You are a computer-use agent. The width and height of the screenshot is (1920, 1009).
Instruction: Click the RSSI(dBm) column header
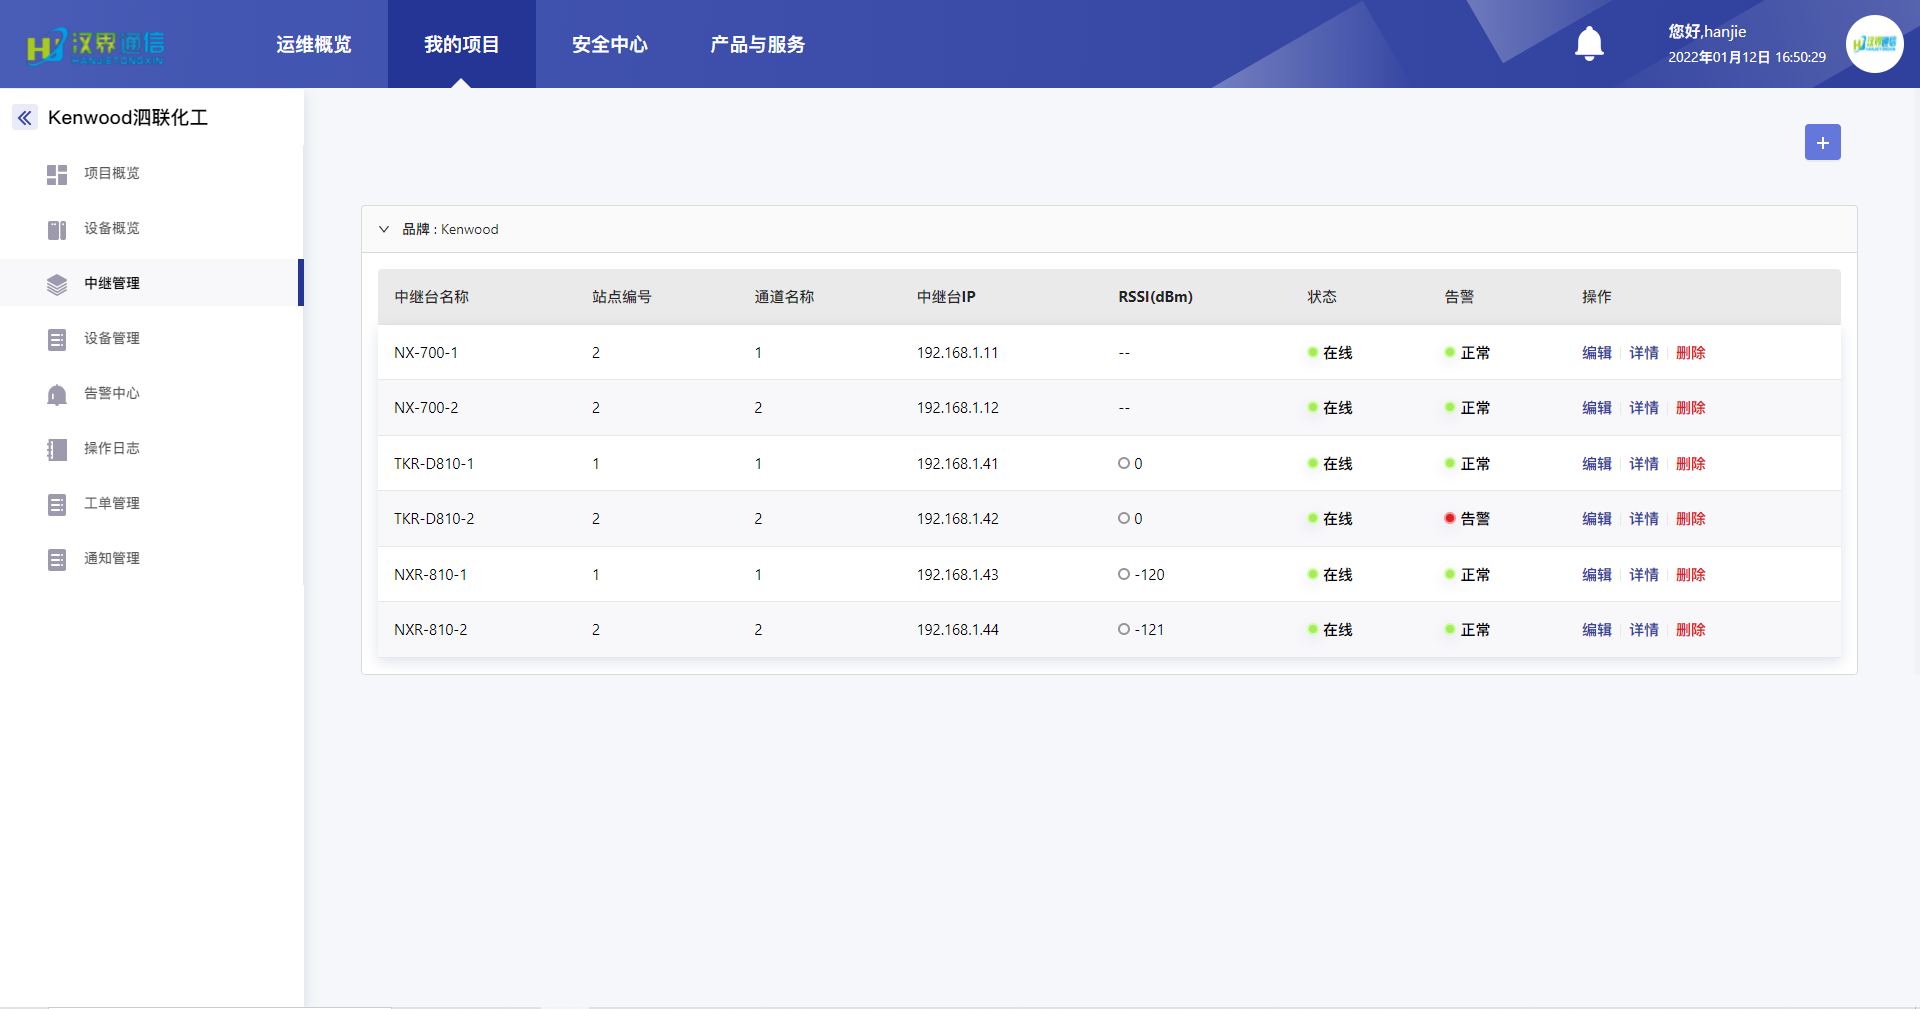tap(1155, 297)
